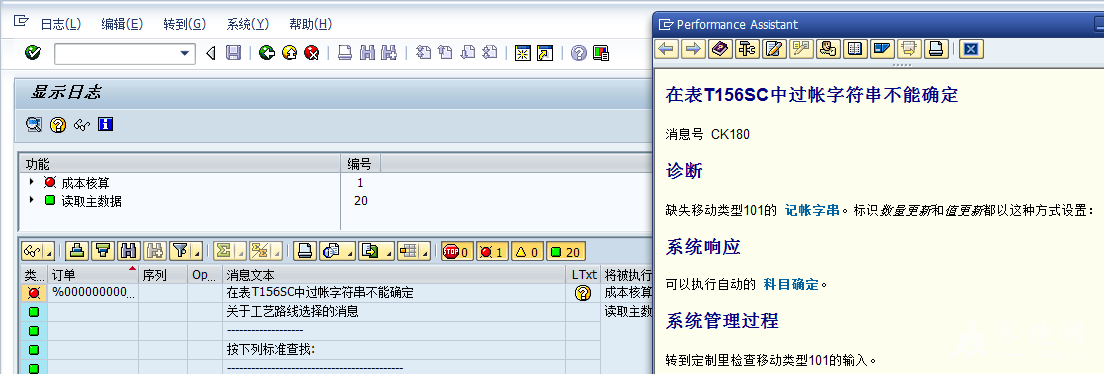Screen dimensions: 1104x374
Task: Click the Details glasses icon in the message list toolbar
Action: pyautogui.click(x=33, y=251)
